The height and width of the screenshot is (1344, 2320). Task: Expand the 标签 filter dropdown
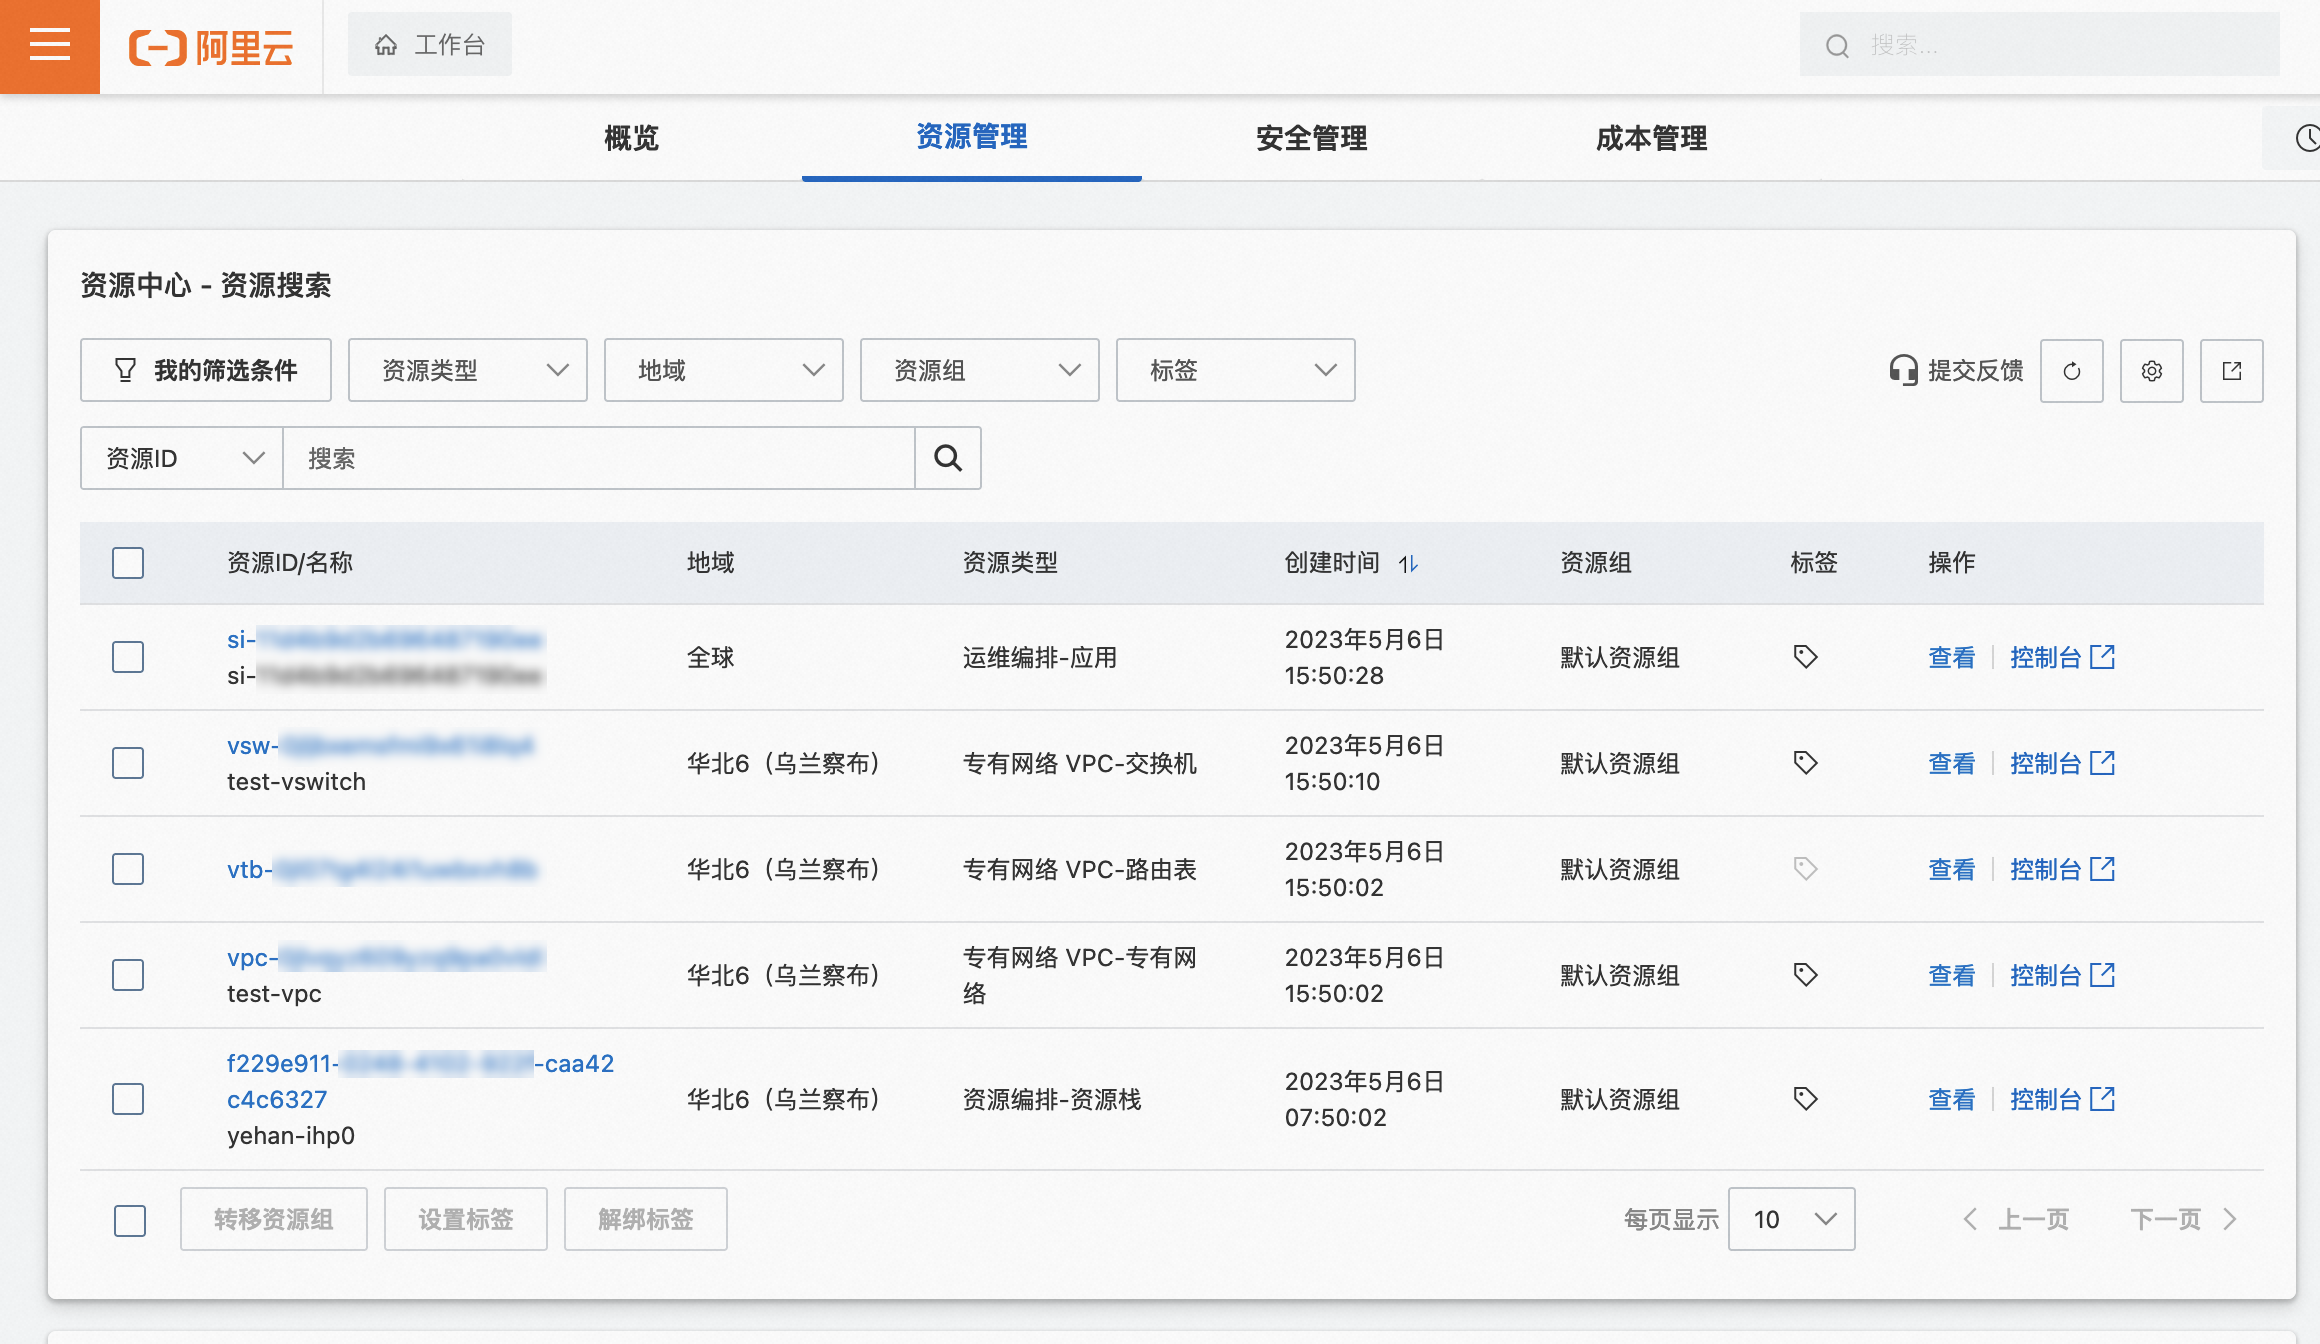coord(1235,371)
